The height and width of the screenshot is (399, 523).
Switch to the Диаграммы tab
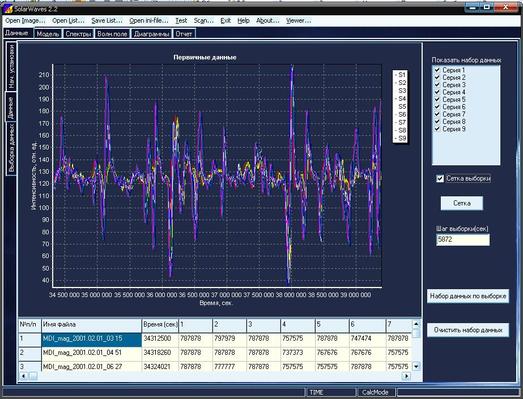(x=152, y=34)
